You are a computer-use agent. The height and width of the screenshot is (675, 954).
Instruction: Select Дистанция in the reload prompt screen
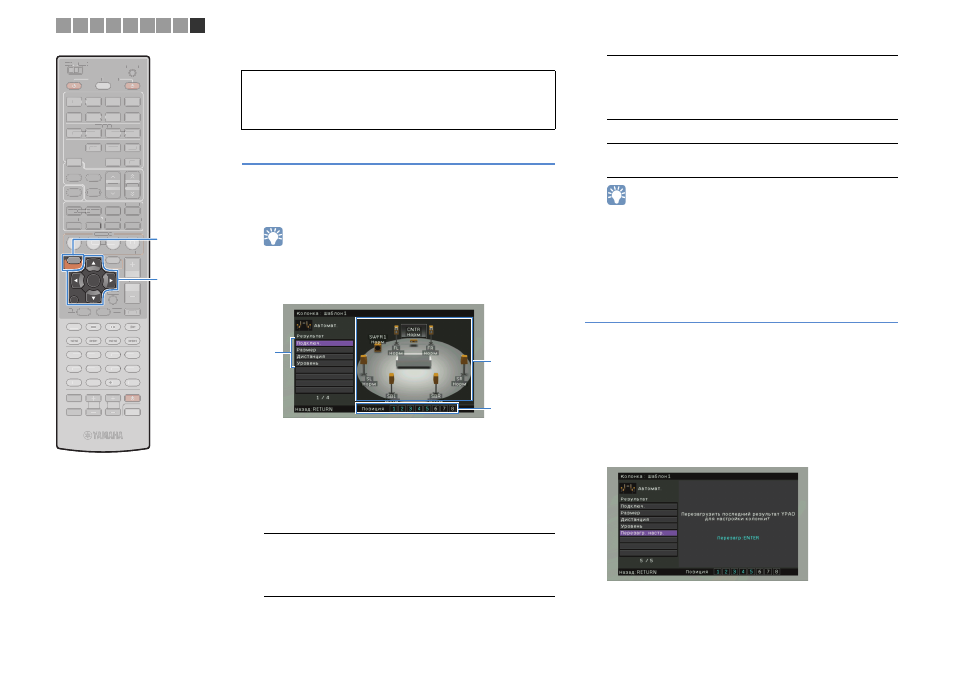[649, 520]
